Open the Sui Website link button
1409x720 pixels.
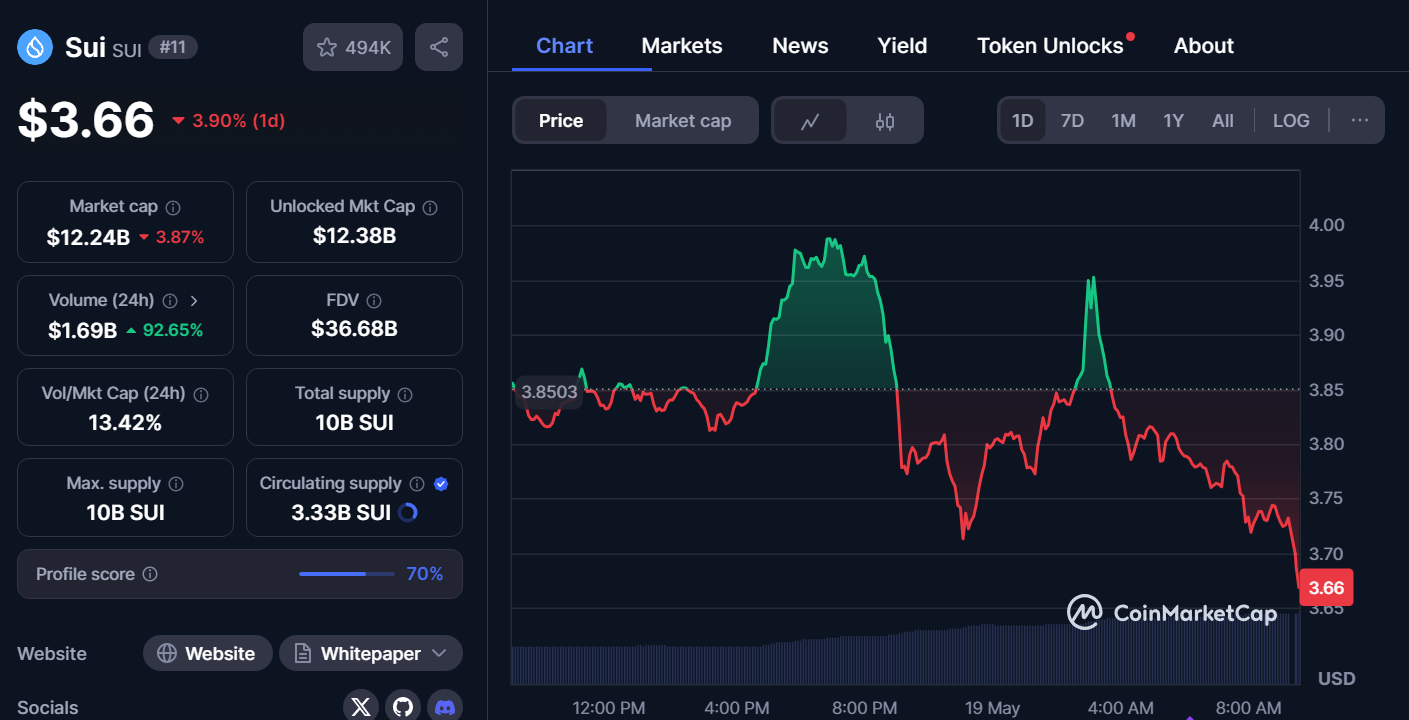(207, 654)
